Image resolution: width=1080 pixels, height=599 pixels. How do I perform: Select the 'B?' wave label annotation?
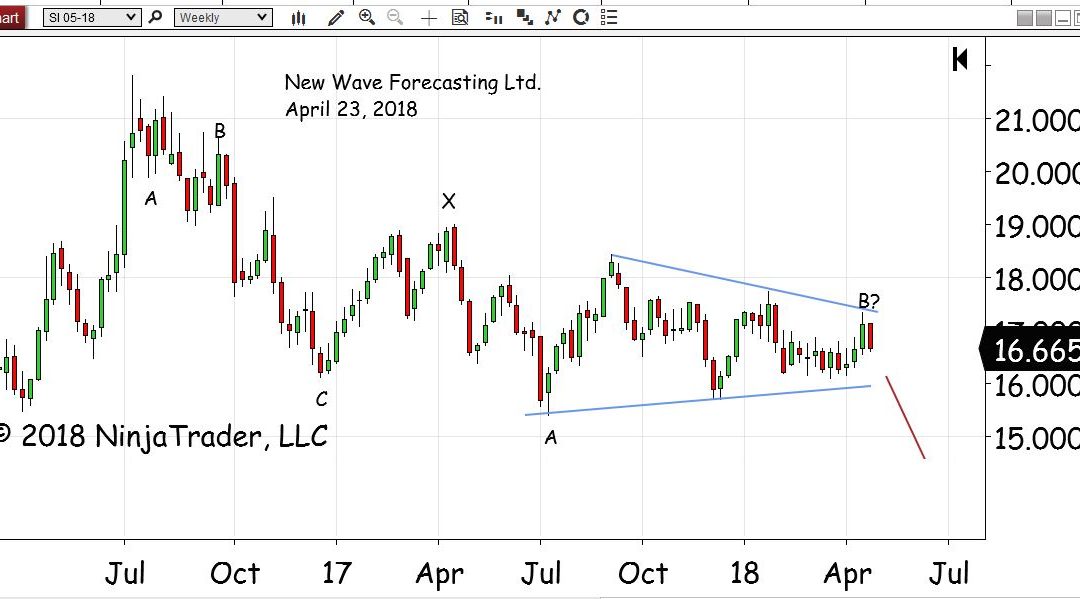[869, 301]
